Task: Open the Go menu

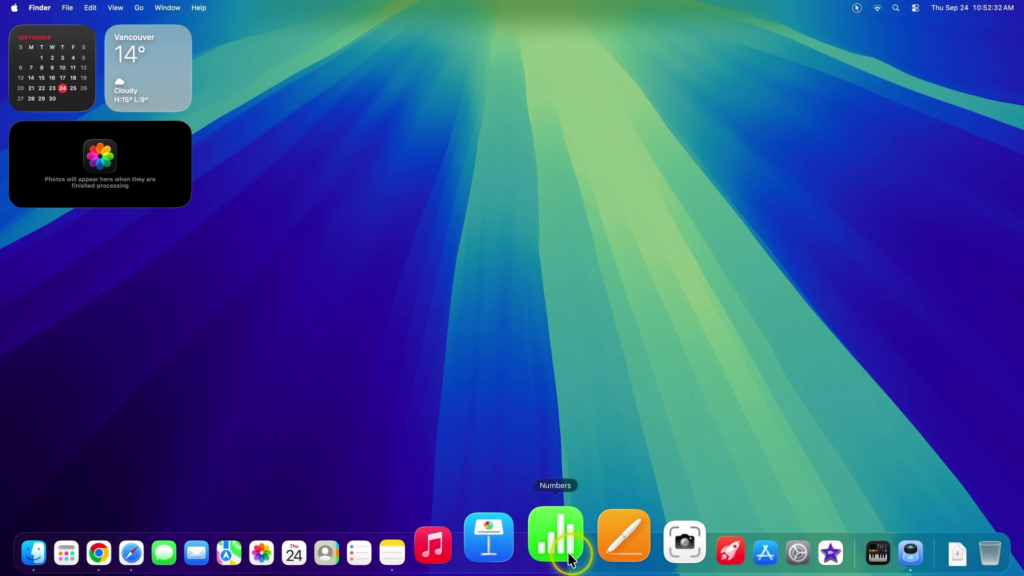Action: [x=138, y=8]
